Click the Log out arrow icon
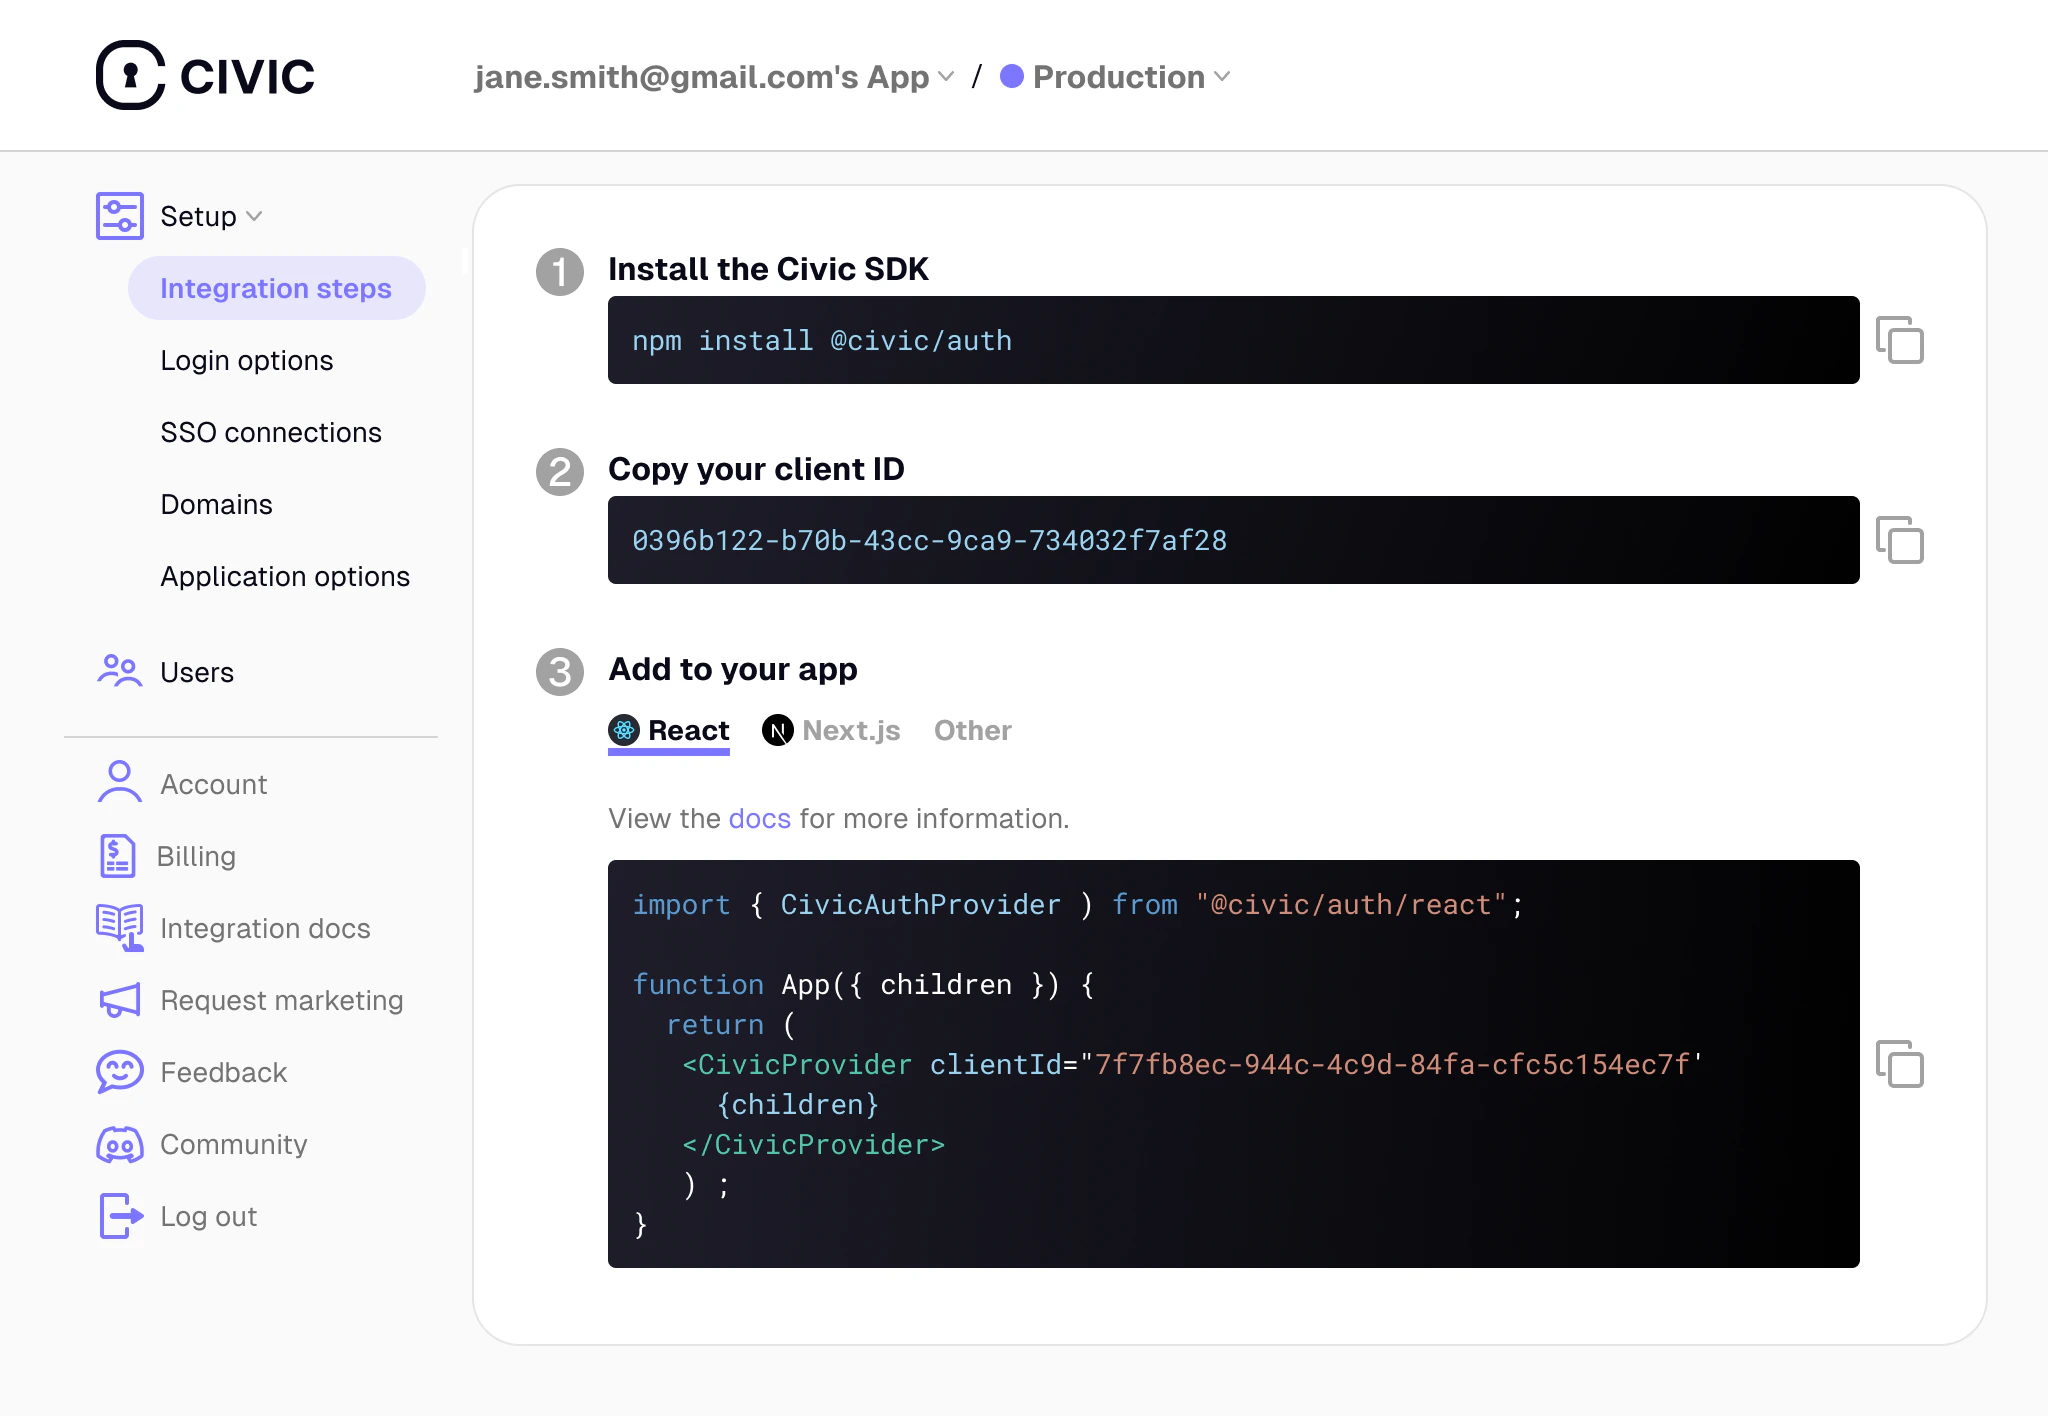2048x1416 pixels. click(x=120, y=1216)
